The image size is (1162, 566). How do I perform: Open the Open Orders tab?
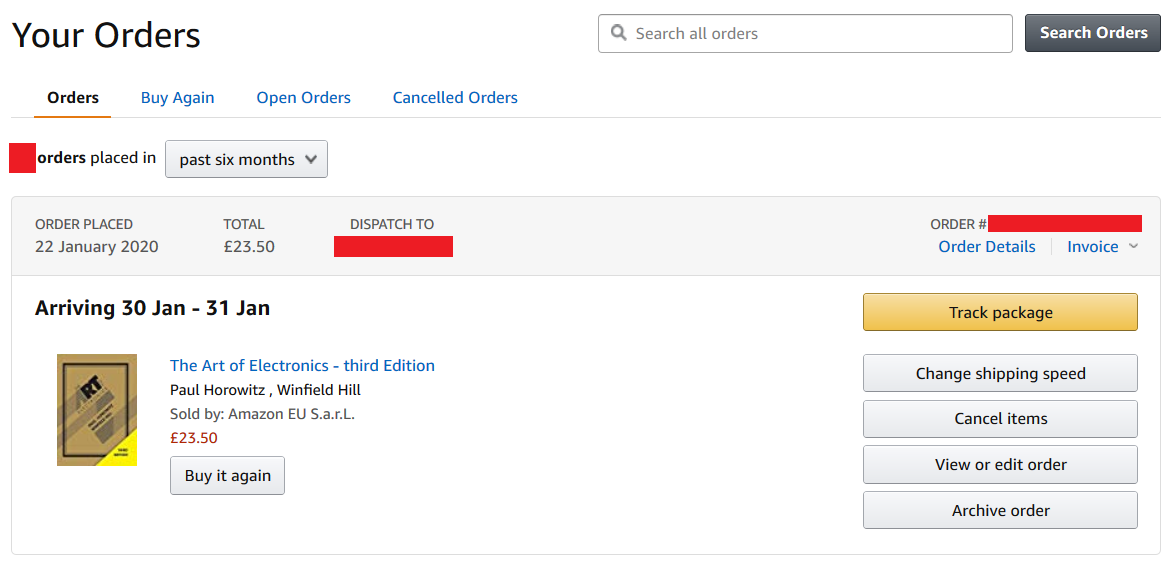pos(304,98)
